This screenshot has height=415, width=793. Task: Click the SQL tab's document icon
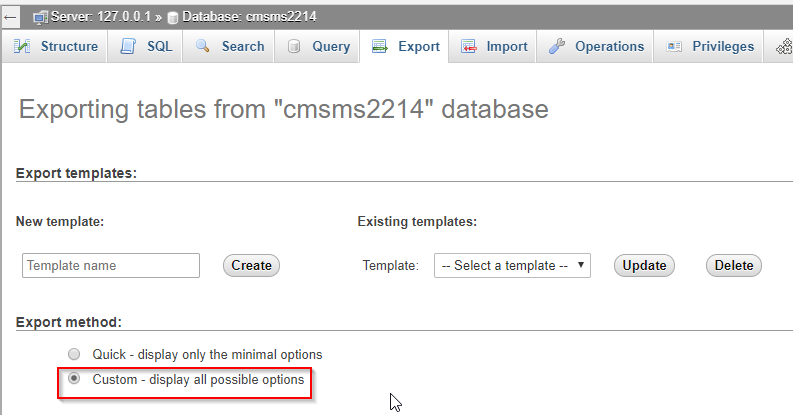point(128,47)
